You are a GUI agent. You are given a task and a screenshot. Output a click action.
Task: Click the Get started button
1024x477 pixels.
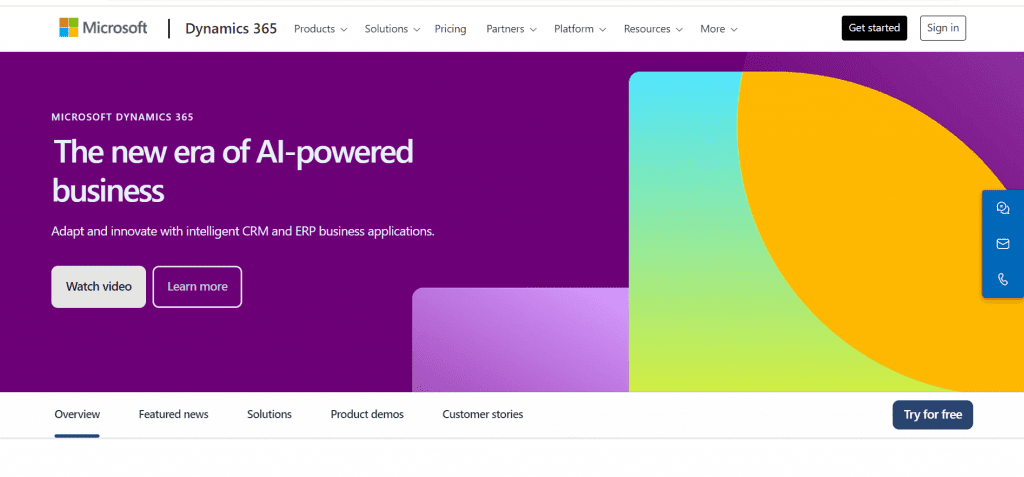874,28
